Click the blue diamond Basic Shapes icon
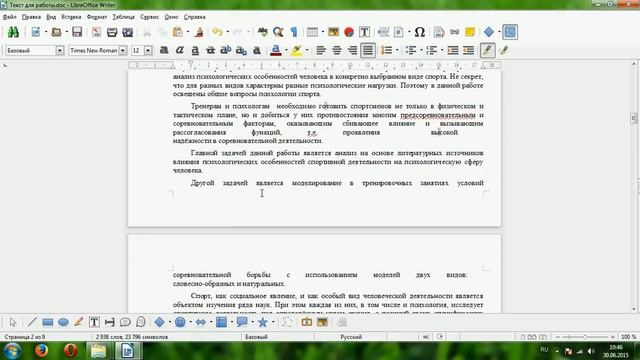This screenshot has width=640, height=360. pyautogui.click(x=489, y=32)
